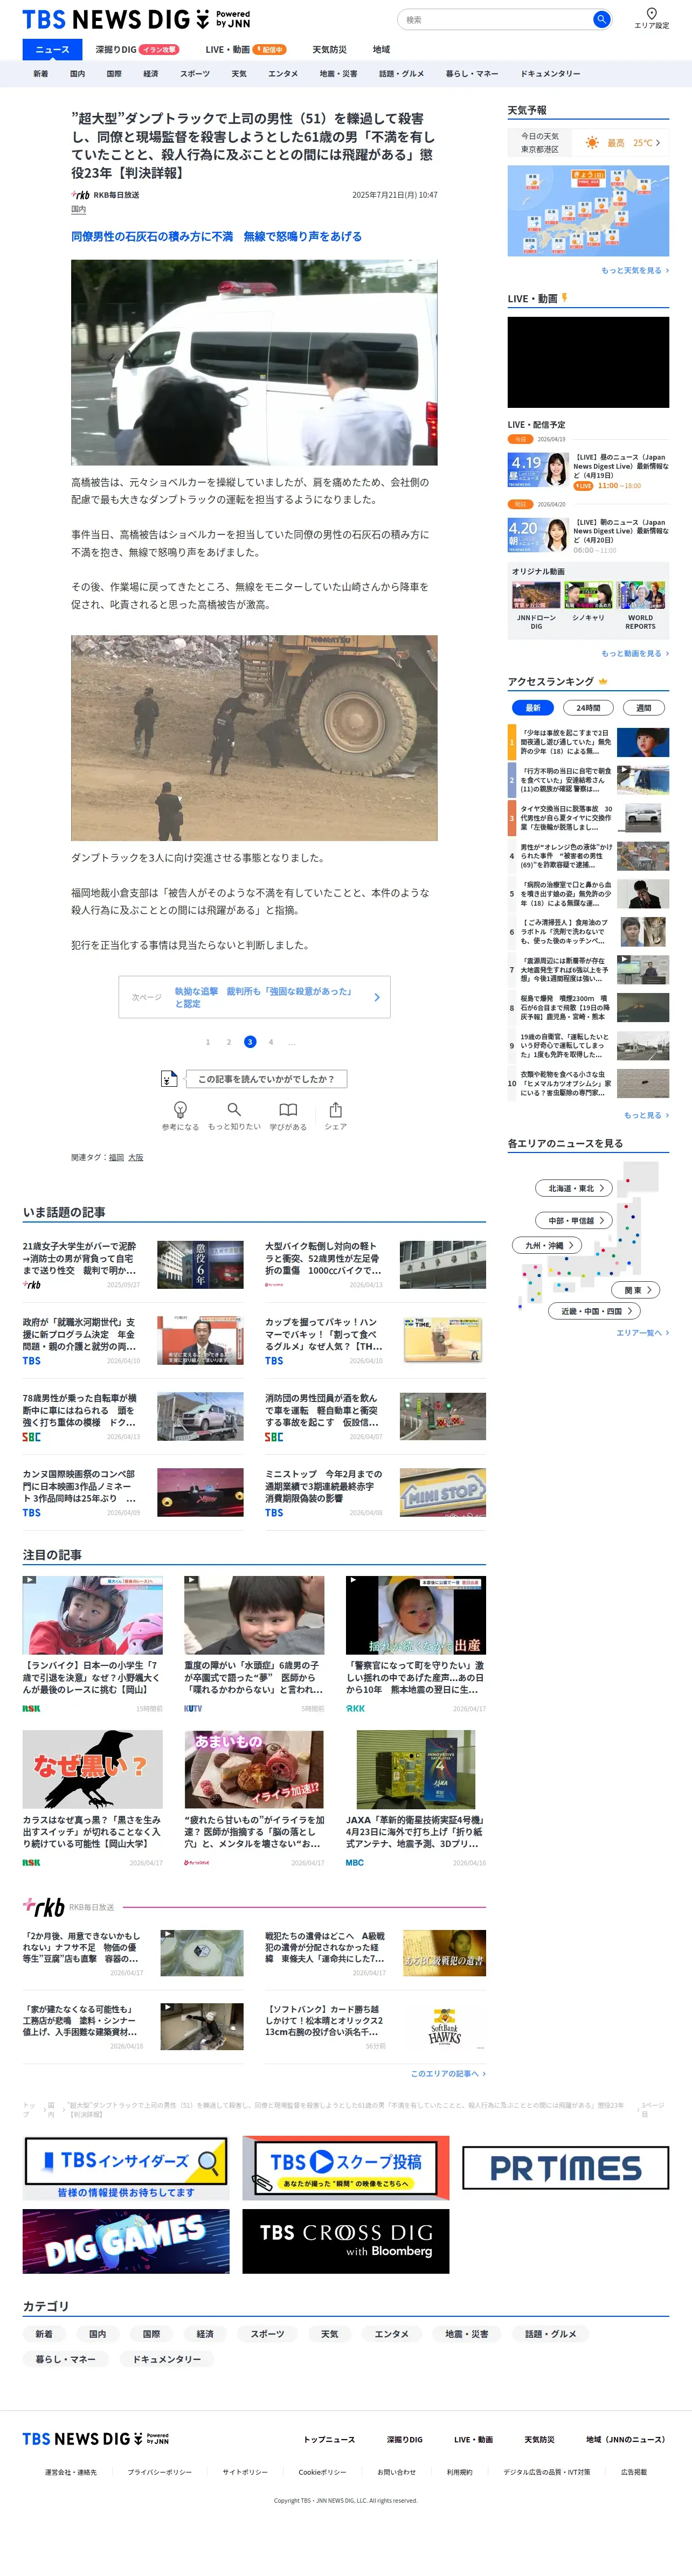The height and width of the screenshot is (2576, 692).
Task: Select the 経済 category in navigation bar
Action: coord(150,74)
